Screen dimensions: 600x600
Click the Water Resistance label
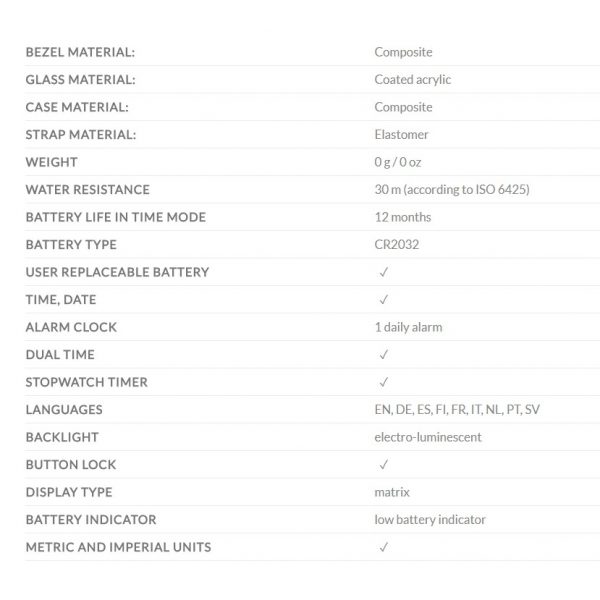(88, 189)
